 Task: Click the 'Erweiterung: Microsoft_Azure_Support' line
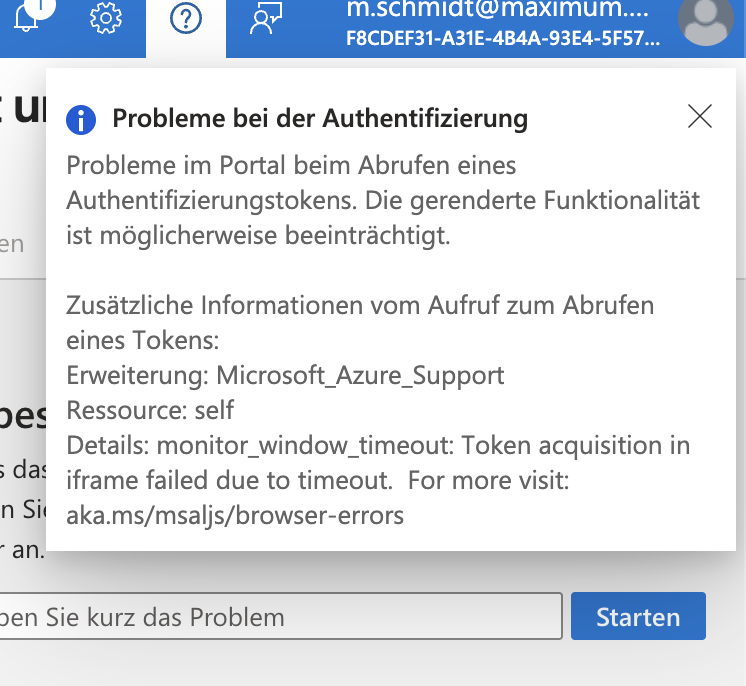pos(285,375)
